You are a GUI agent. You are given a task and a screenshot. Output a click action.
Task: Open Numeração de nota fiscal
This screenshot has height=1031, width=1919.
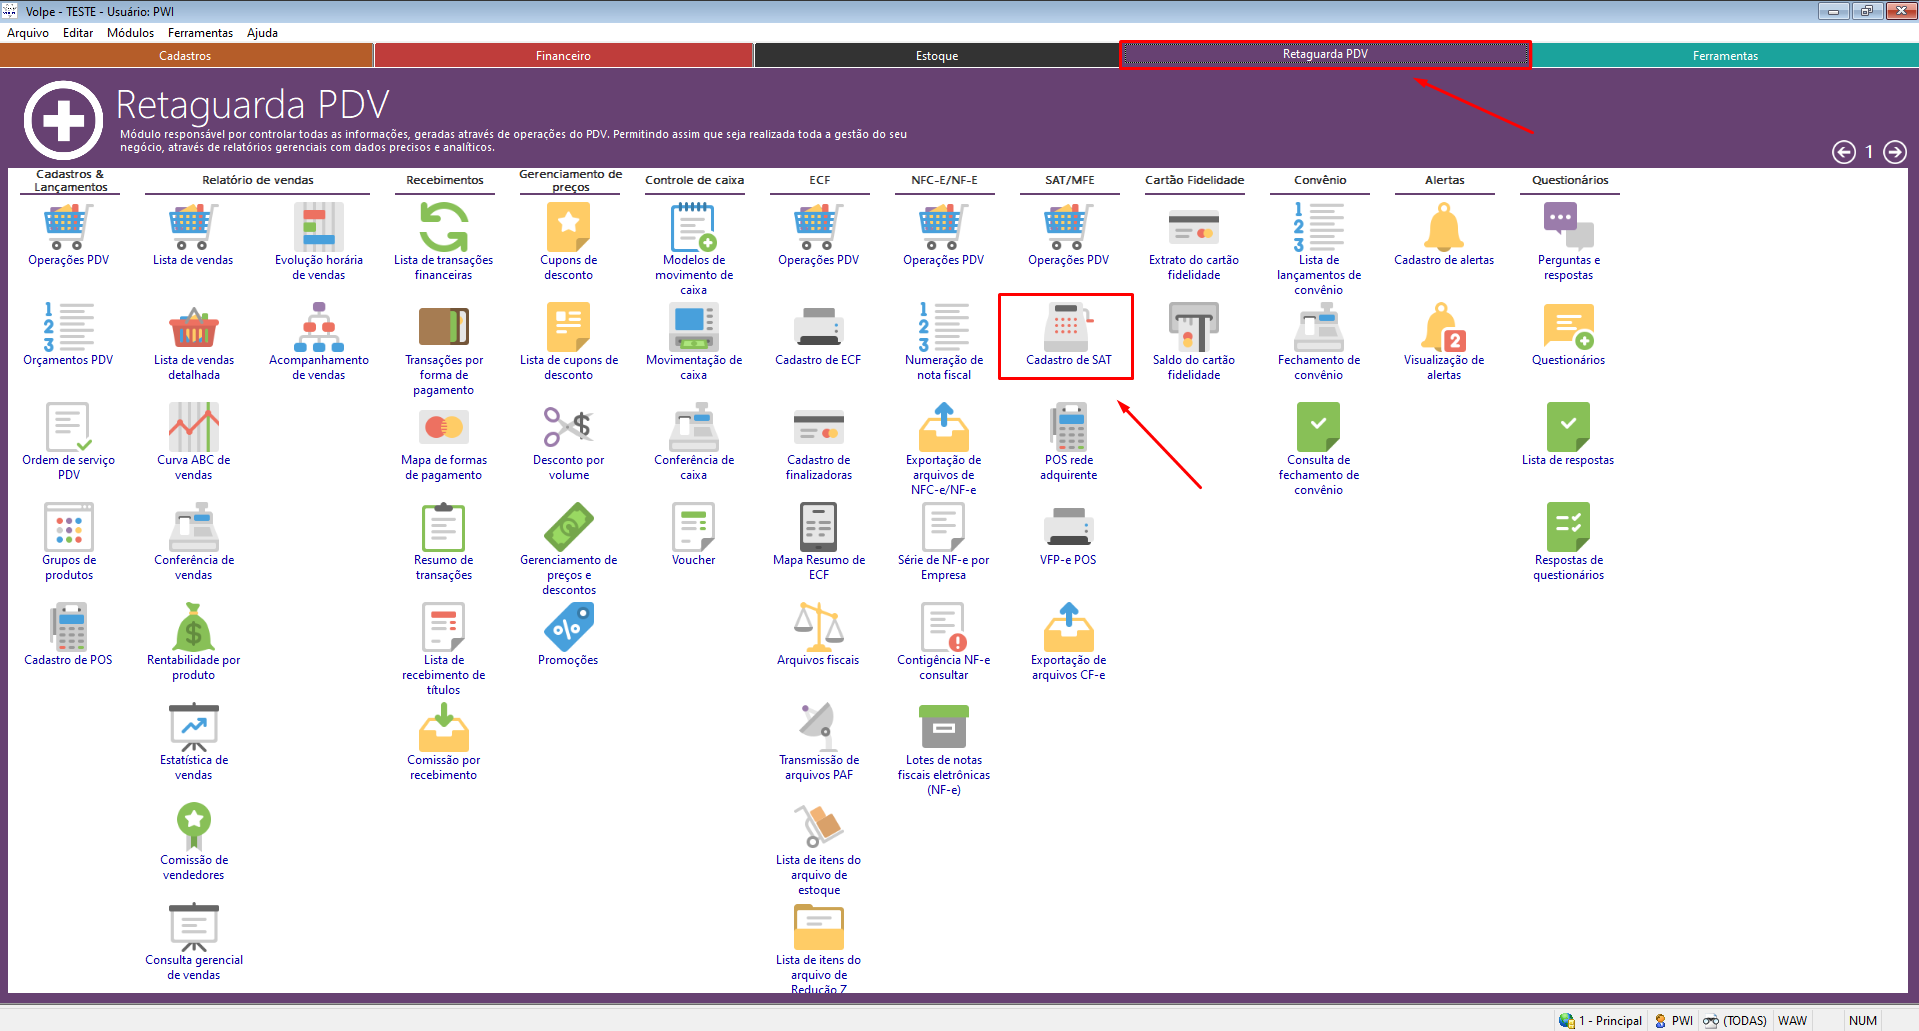coord(944,342)
